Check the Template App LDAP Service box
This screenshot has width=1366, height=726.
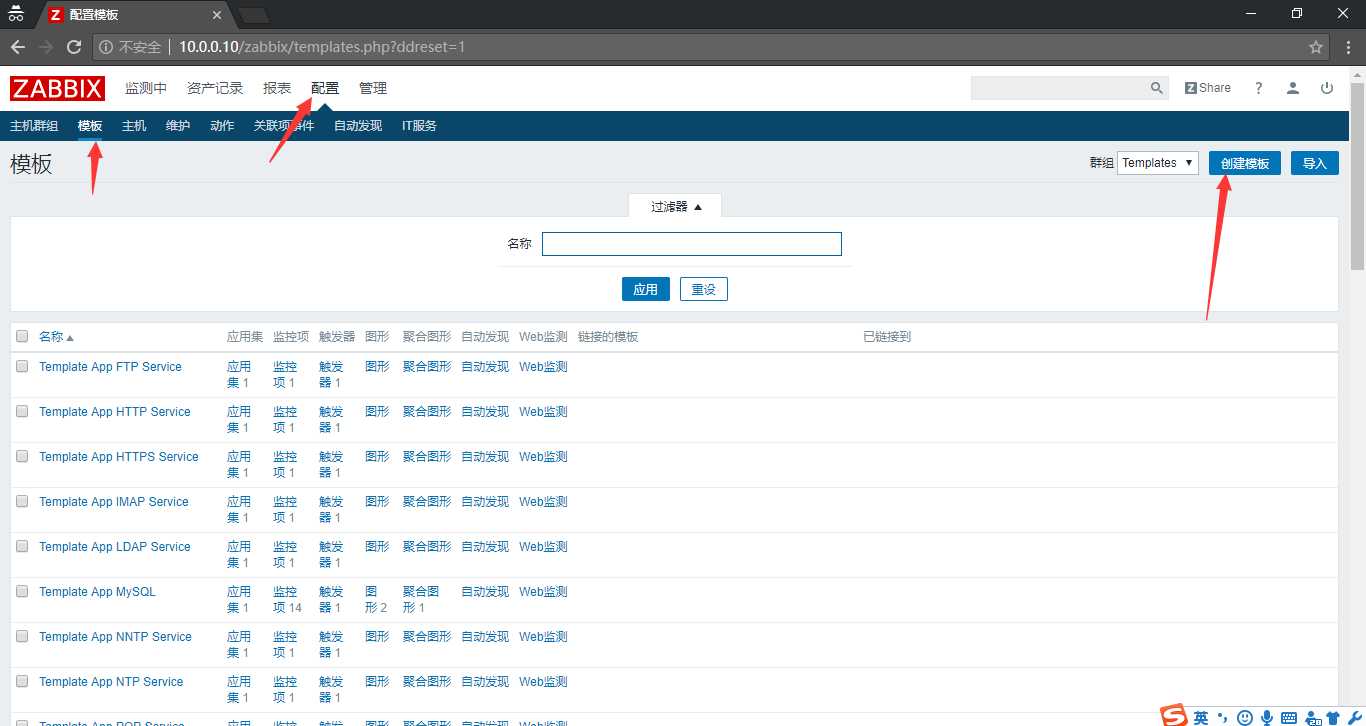point(22,547)
